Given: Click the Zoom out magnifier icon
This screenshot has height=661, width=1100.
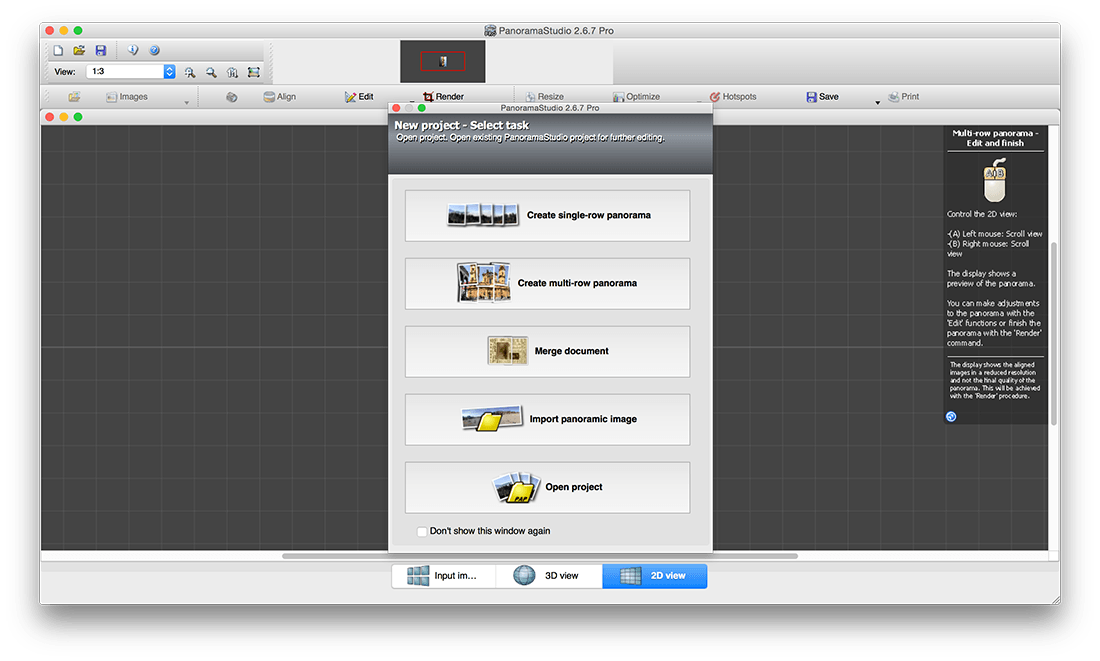Looking at the screenshot, I should [x=211, y=72].
